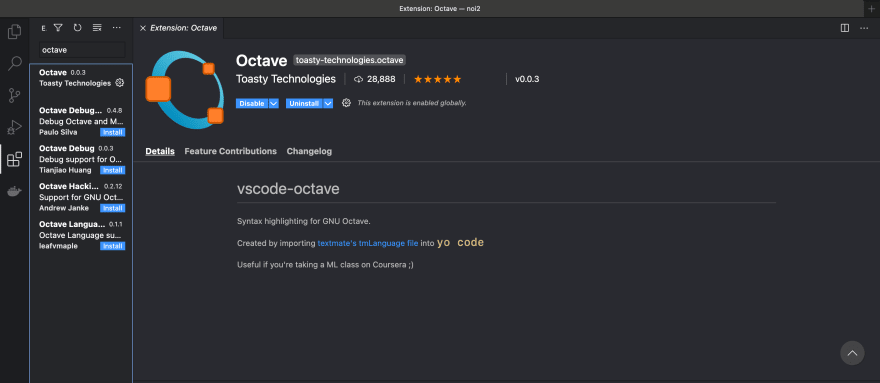The width and height of the screenshot is (880, 383).
Task: Click the scroll-to-top arrow button
Action: click(x=852, y=353)
